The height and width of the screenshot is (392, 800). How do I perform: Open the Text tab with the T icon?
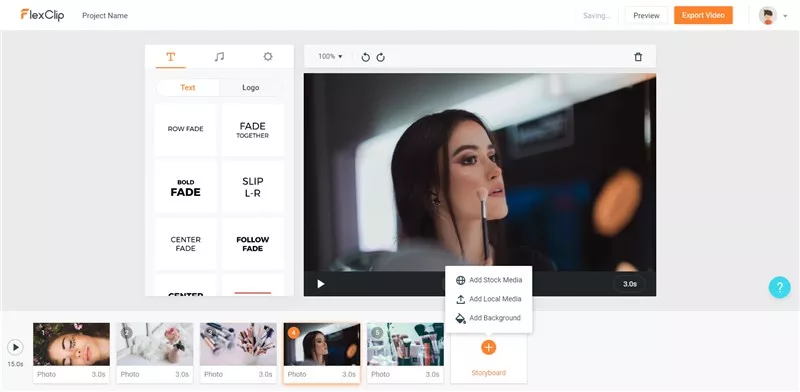(x=170, y=57)
